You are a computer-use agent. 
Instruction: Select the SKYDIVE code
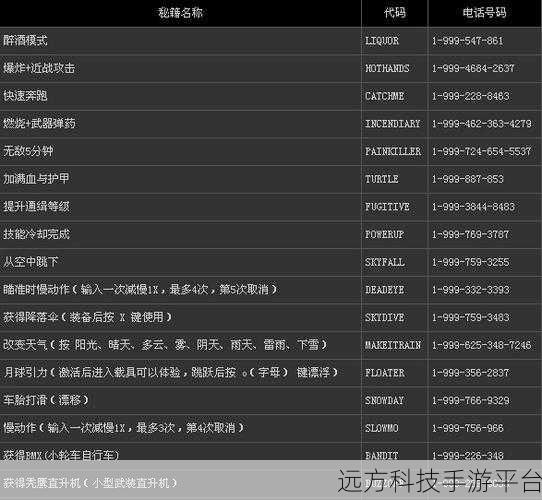(384, 317)
